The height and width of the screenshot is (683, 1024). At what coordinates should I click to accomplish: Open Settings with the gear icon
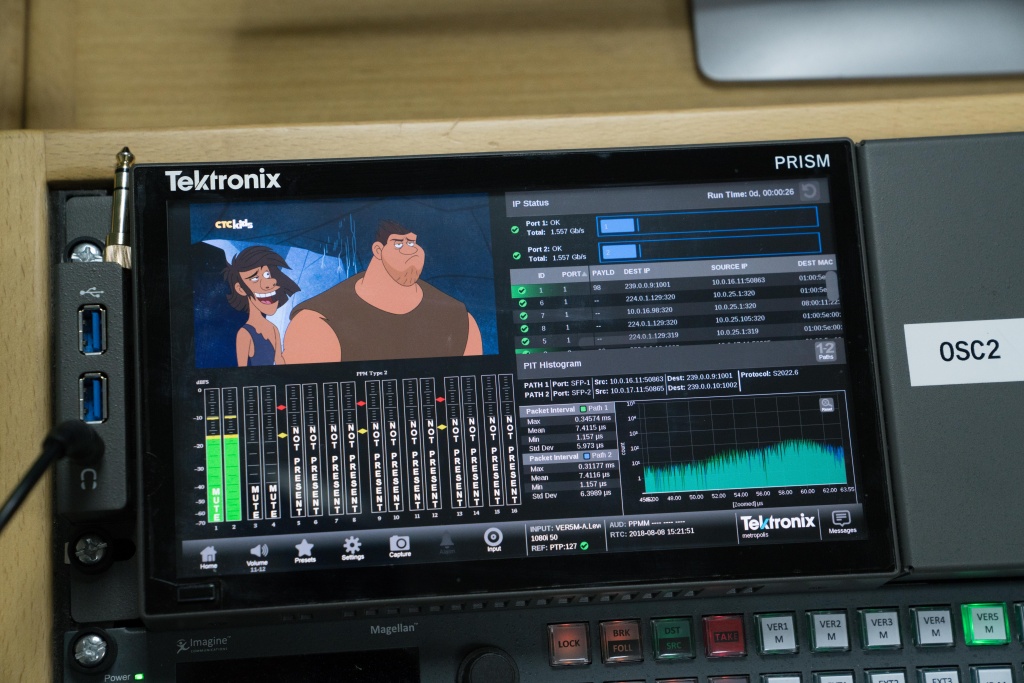[x=352, y=548]
